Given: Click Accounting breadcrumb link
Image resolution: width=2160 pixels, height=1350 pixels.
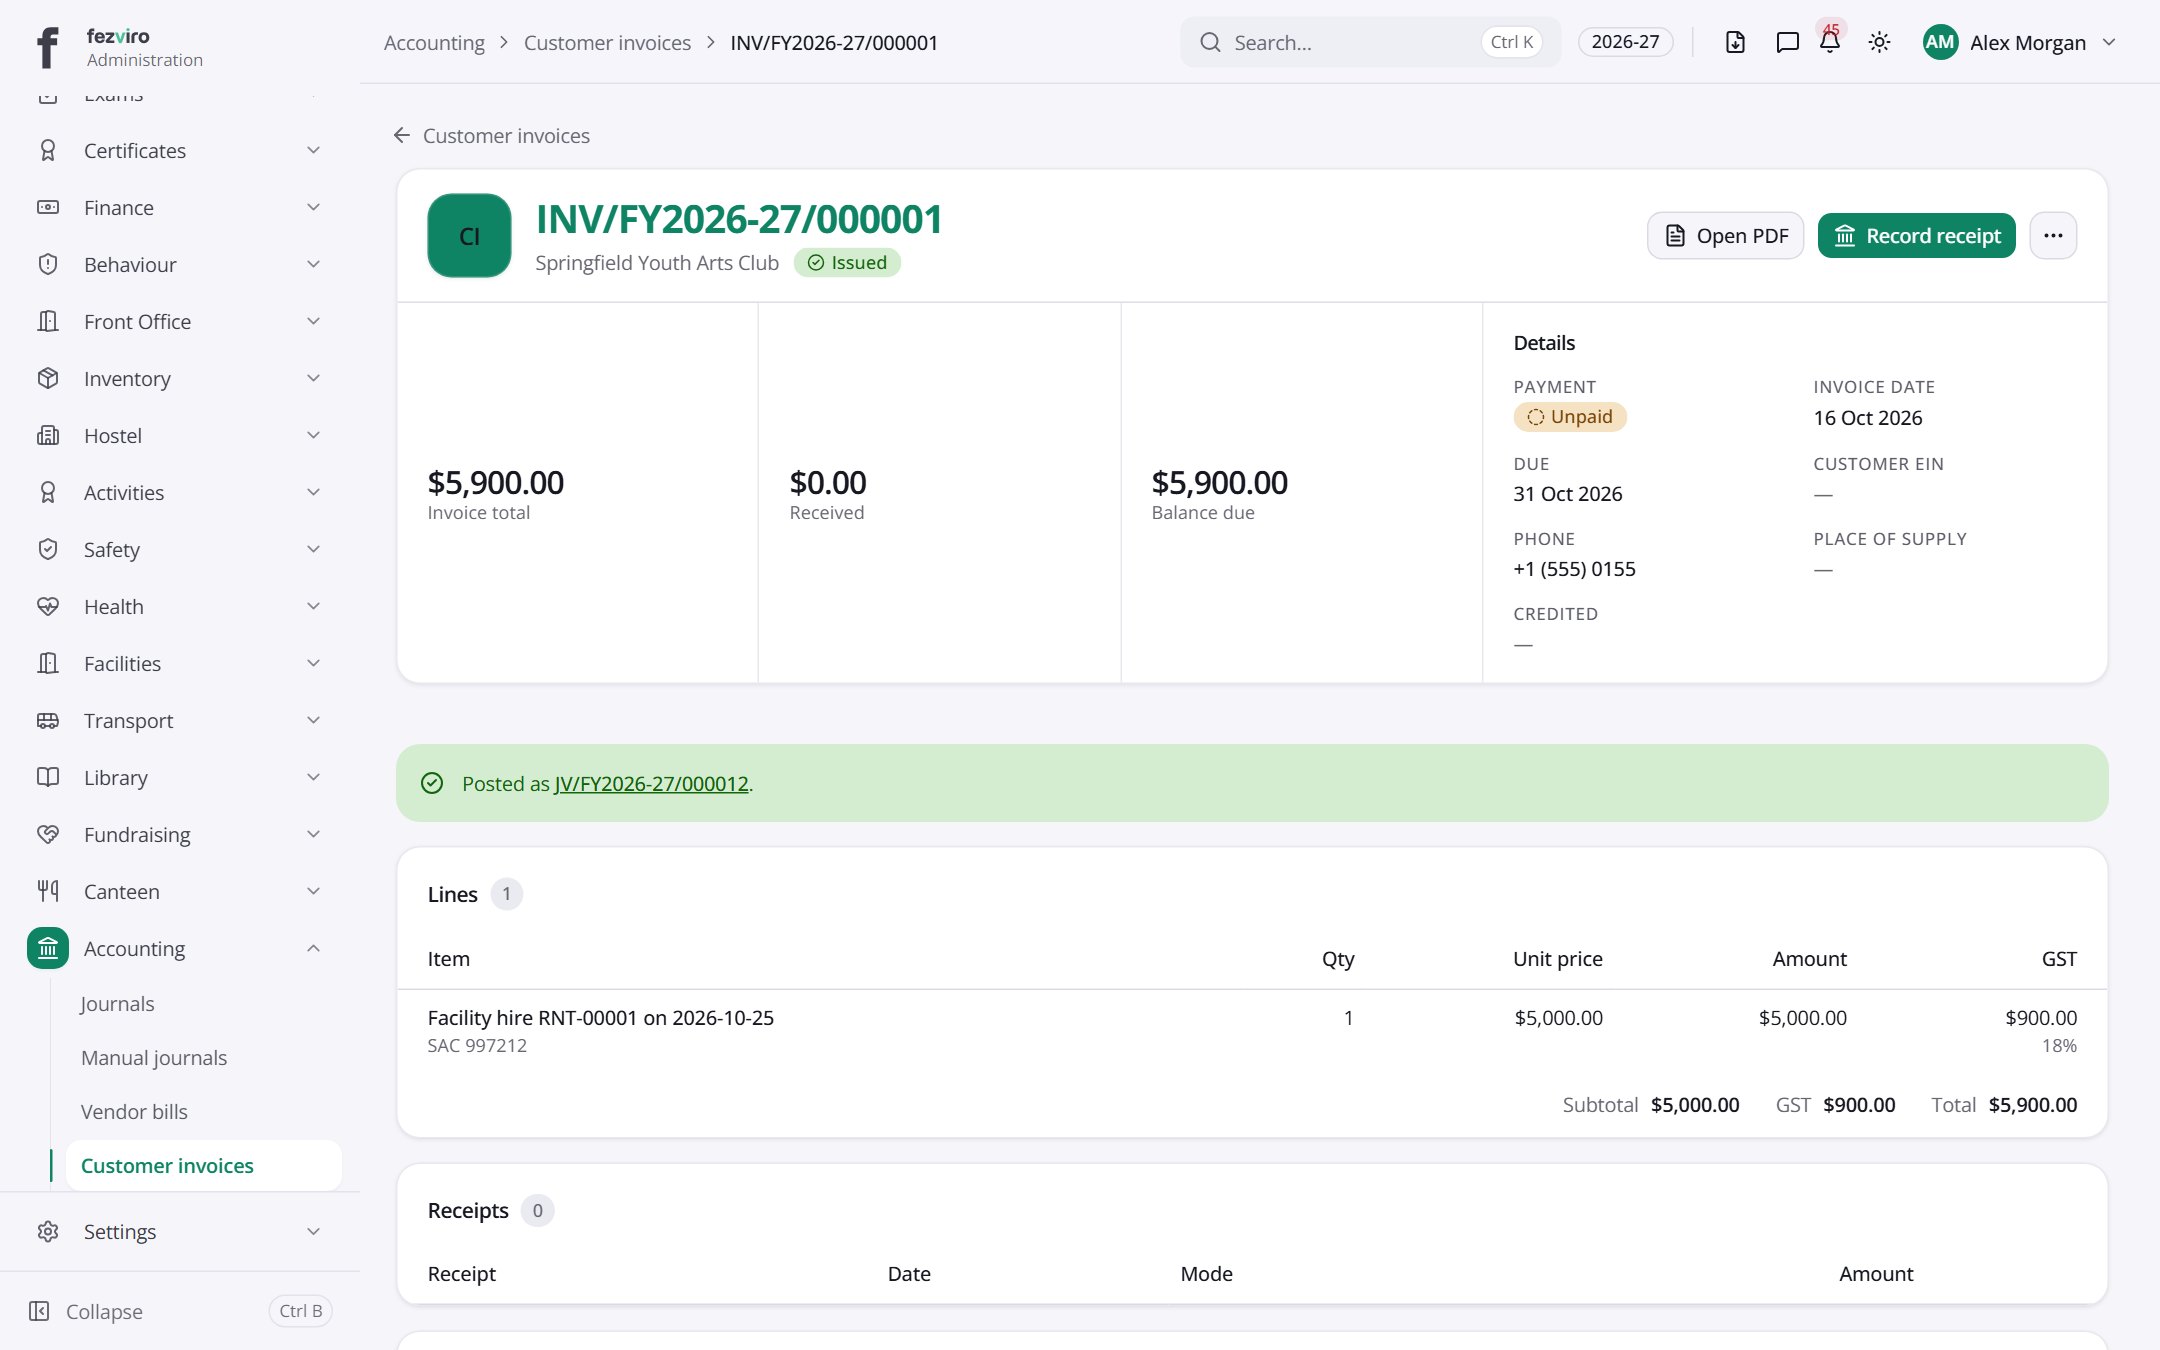Looking at the screenshot, I should click(434, 42).
